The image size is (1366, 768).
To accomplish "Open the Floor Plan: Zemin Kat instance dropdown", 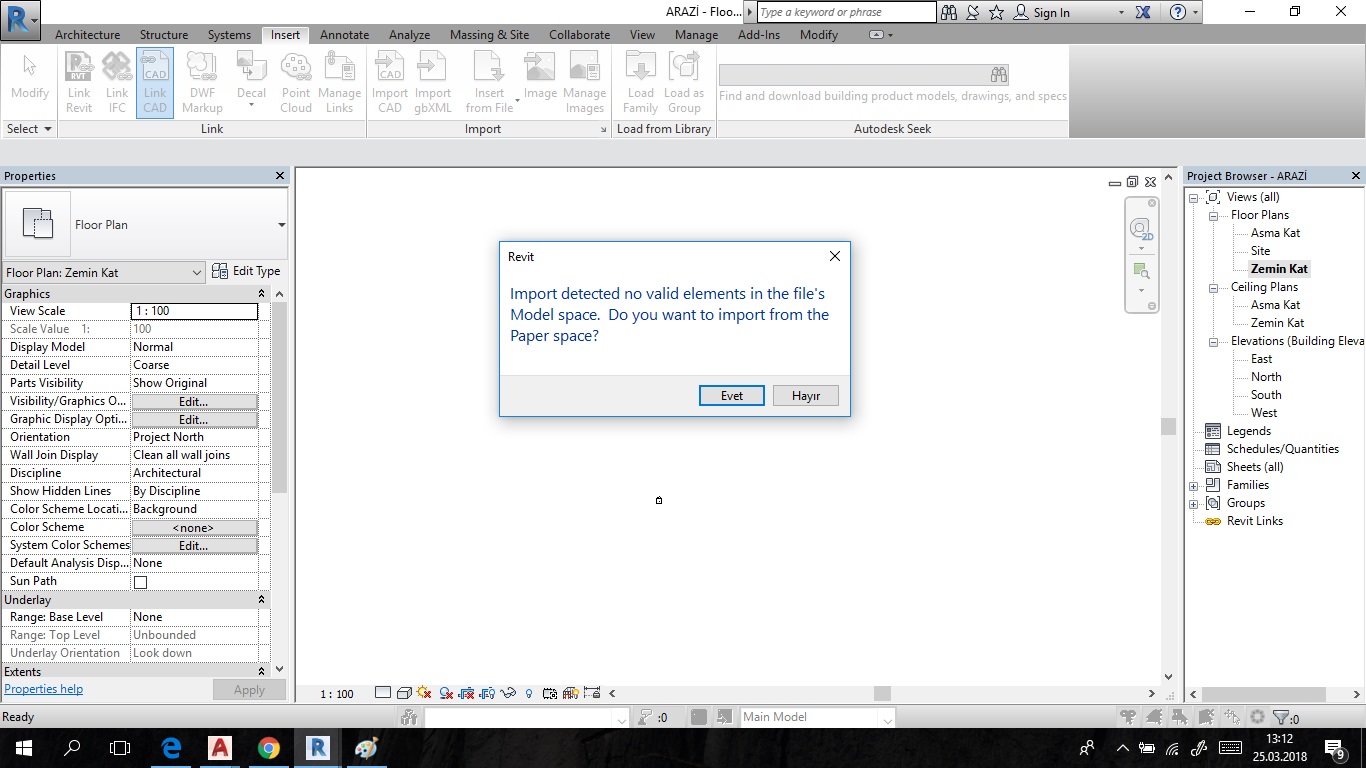I will pyautogui.click(x=105, y=273).
